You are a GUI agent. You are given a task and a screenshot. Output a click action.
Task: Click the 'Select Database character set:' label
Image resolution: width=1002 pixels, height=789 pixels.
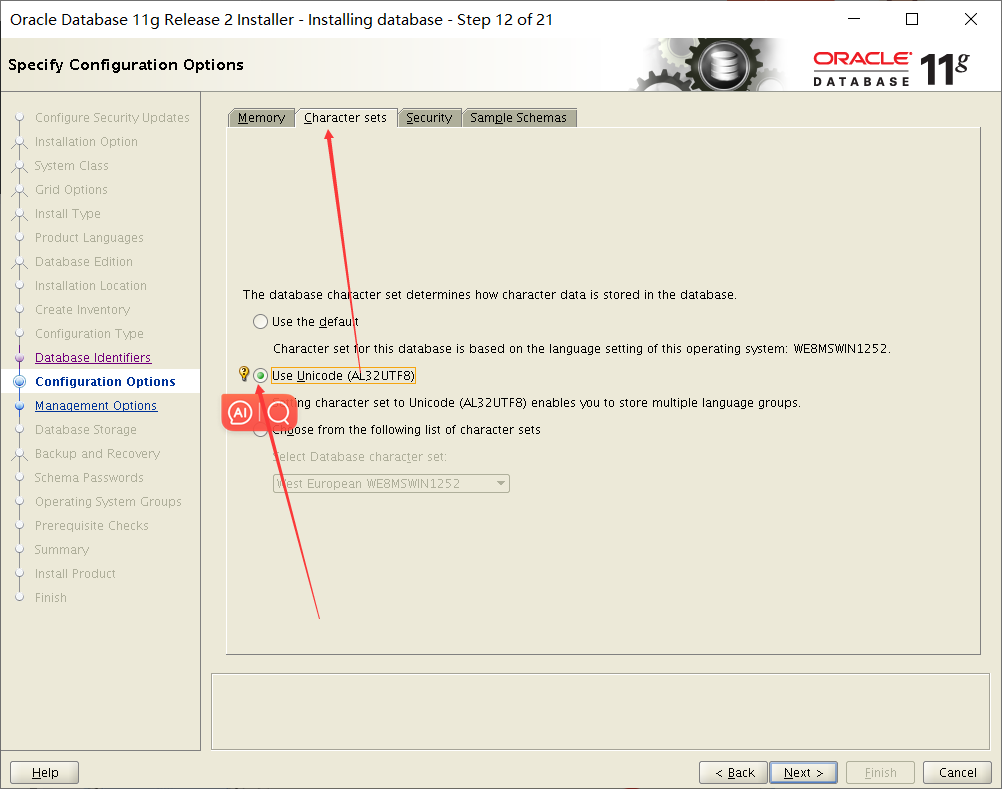click(360, 457)
